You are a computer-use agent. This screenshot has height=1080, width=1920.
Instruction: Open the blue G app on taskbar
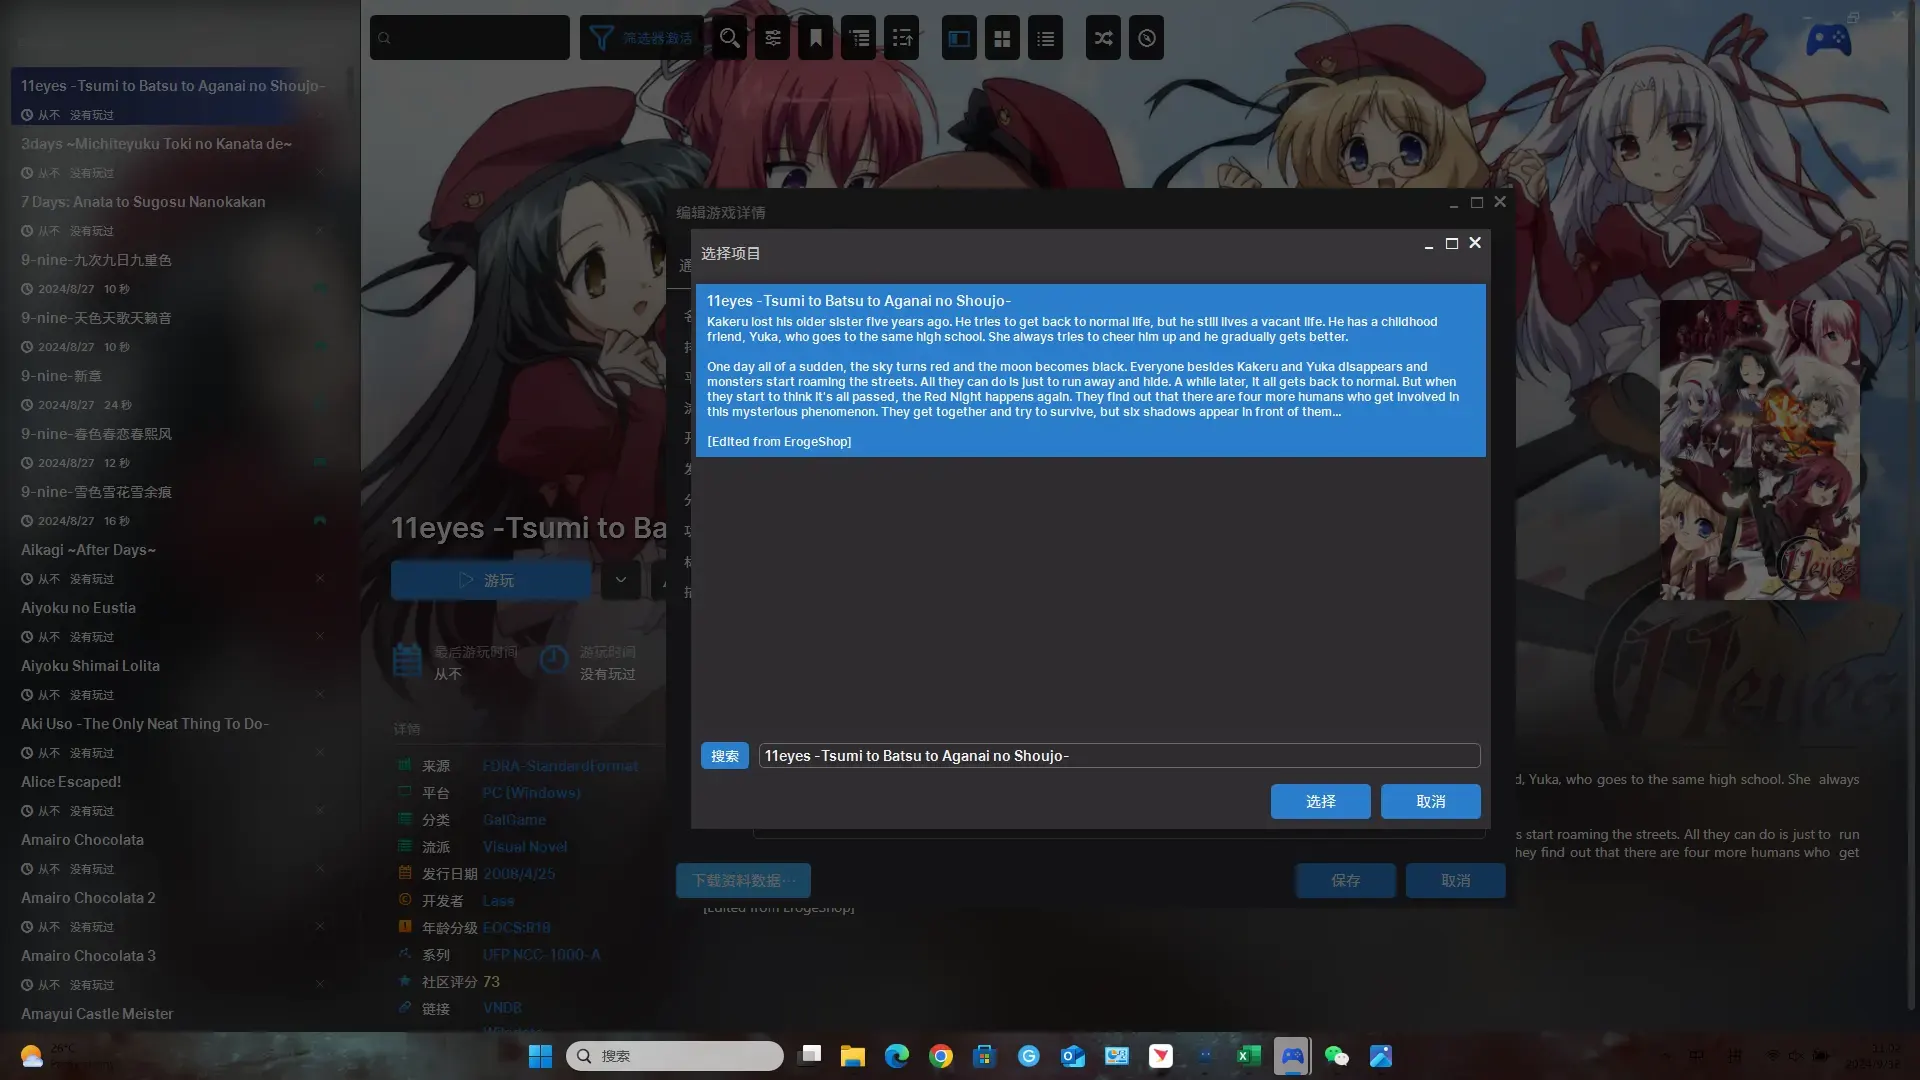(x=1029, y=1056)
